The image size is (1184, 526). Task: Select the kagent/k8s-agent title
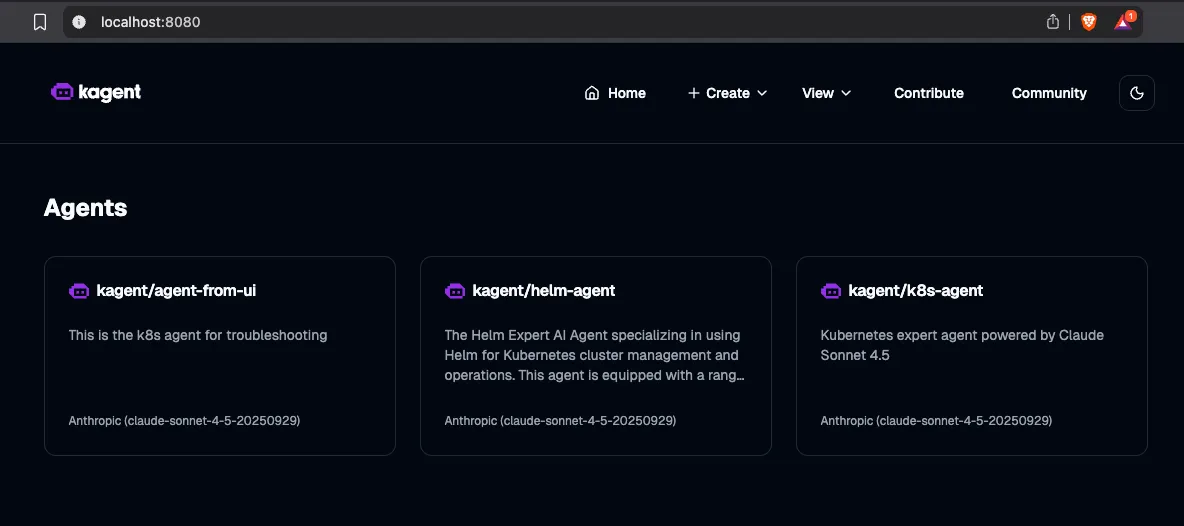915,291
